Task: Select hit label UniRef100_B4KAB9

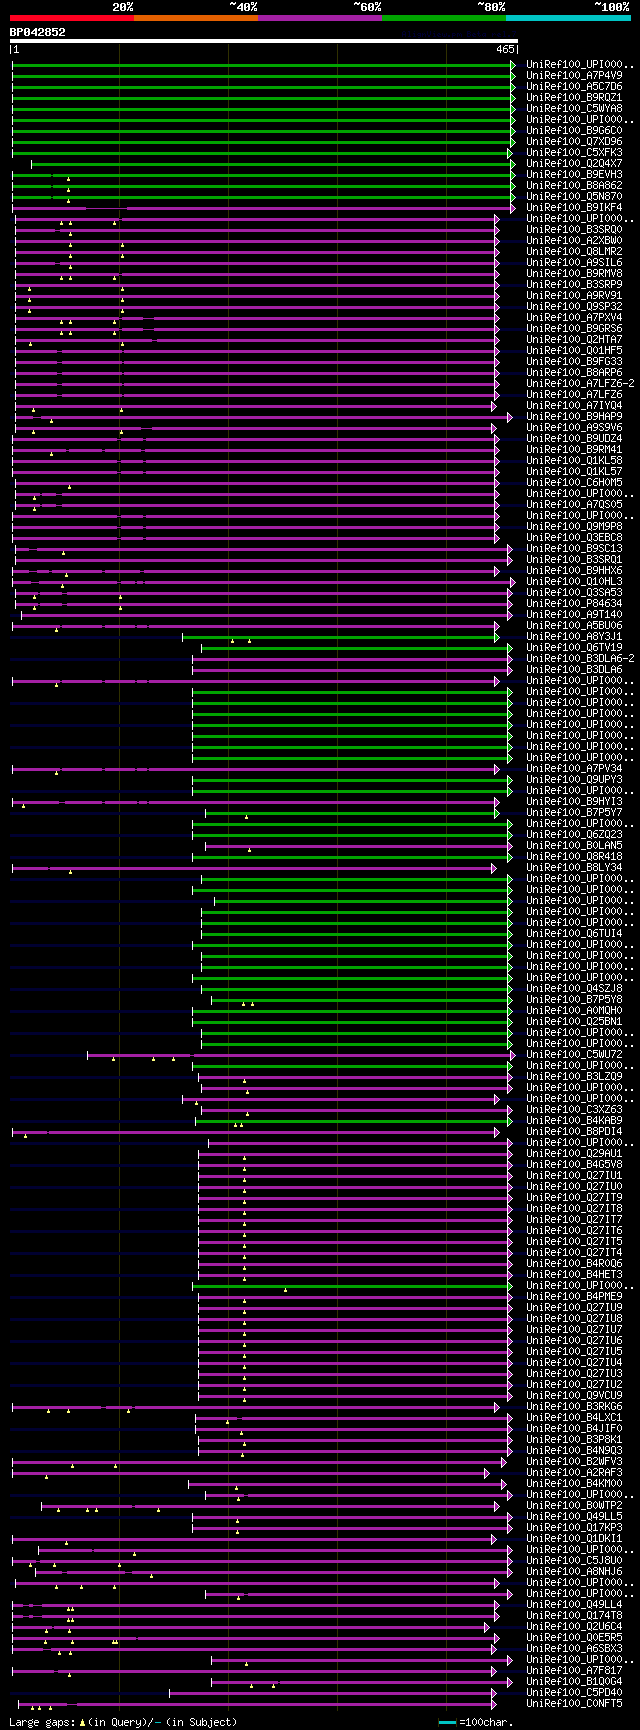Action: pos(574,1120)
